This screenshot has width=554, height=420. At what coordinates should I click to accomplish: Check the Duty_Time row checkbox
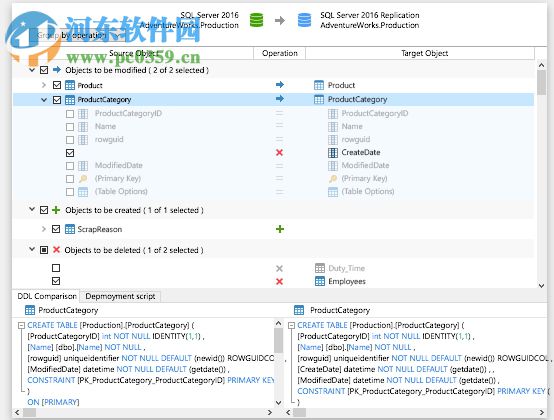point(56,268)
